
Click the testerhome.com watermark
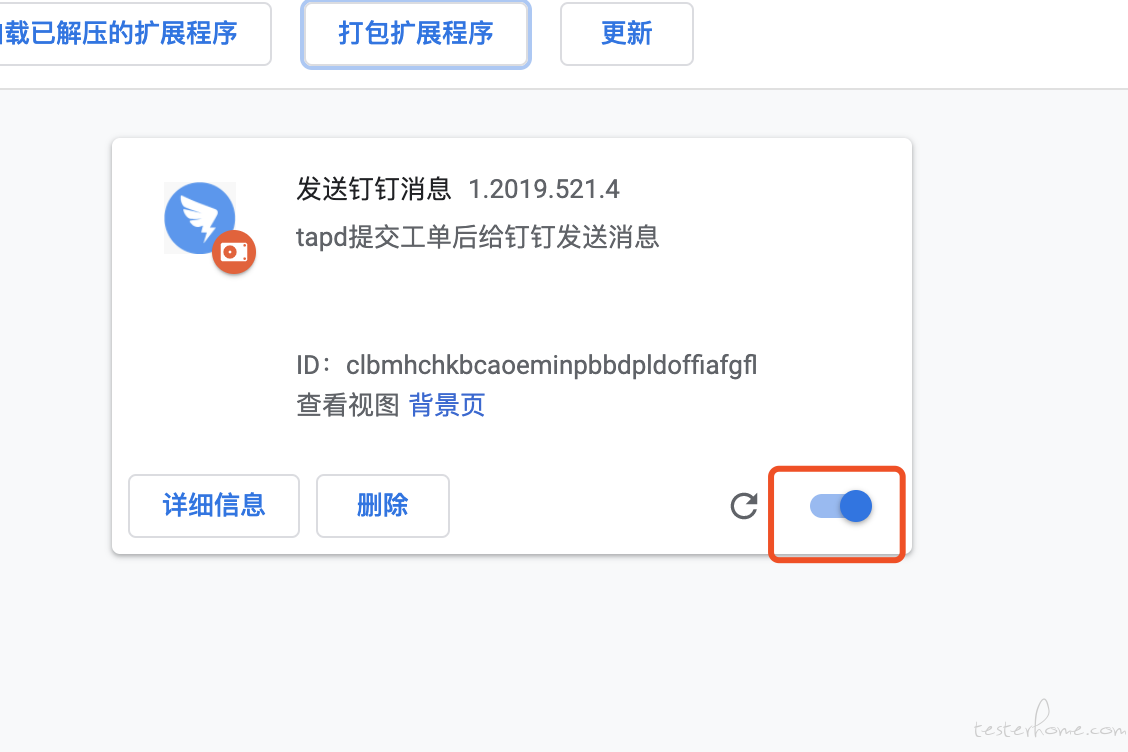[1050, 723]
